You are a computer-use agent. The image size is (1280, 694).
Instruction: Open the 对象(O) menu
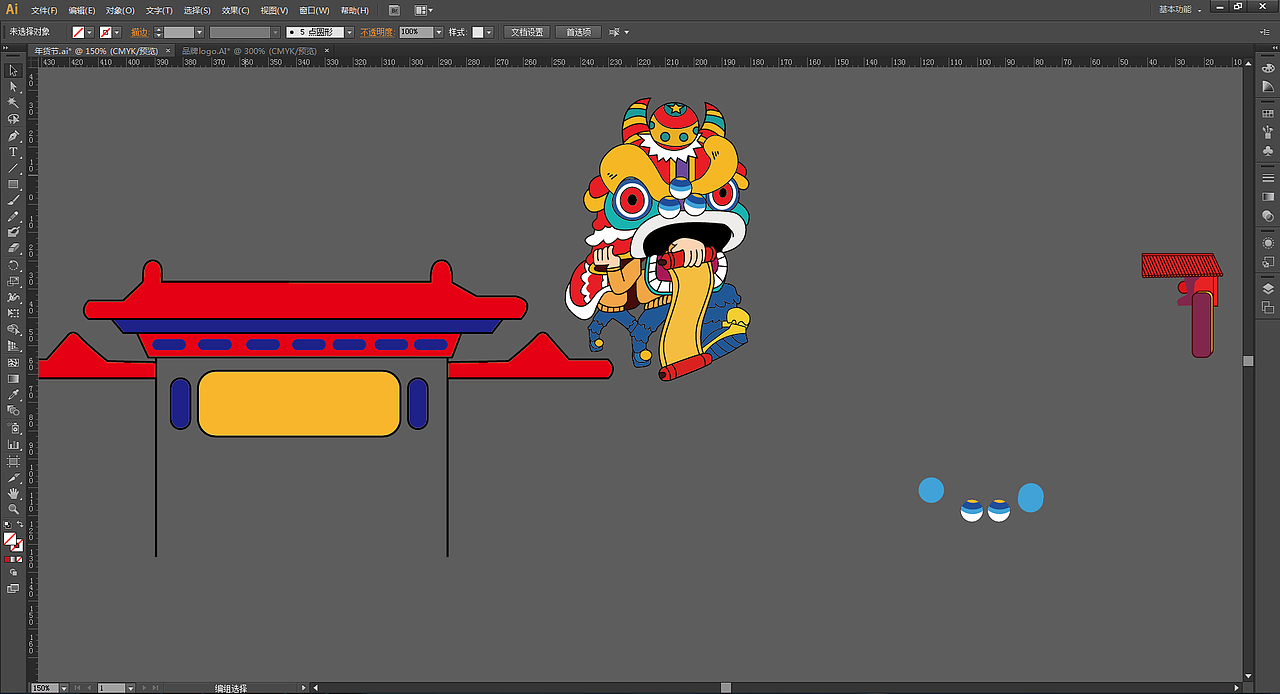point(120,10)
